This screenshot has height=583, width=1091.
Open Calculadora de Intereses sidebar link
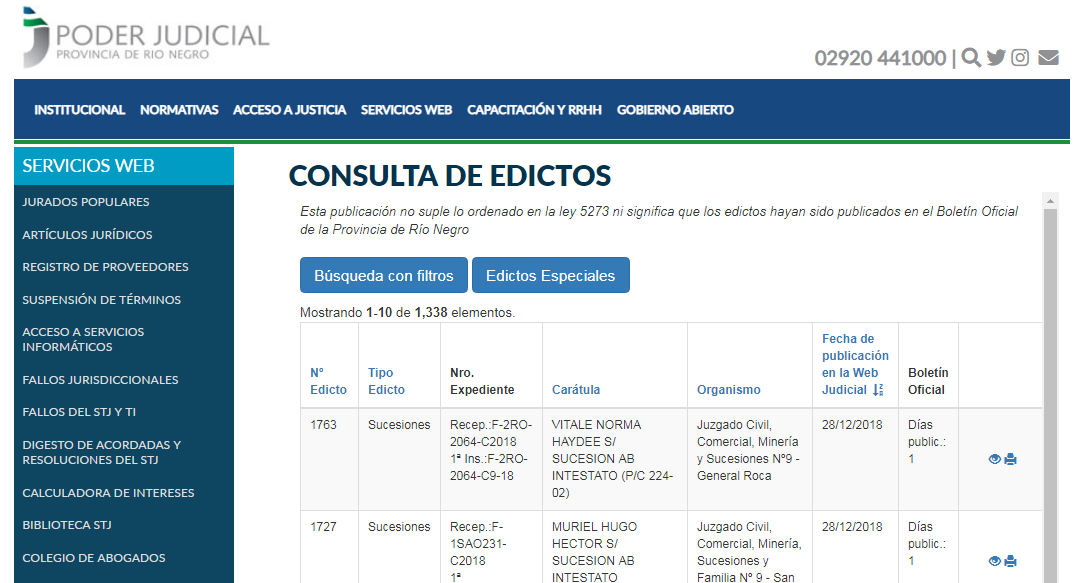108,493
